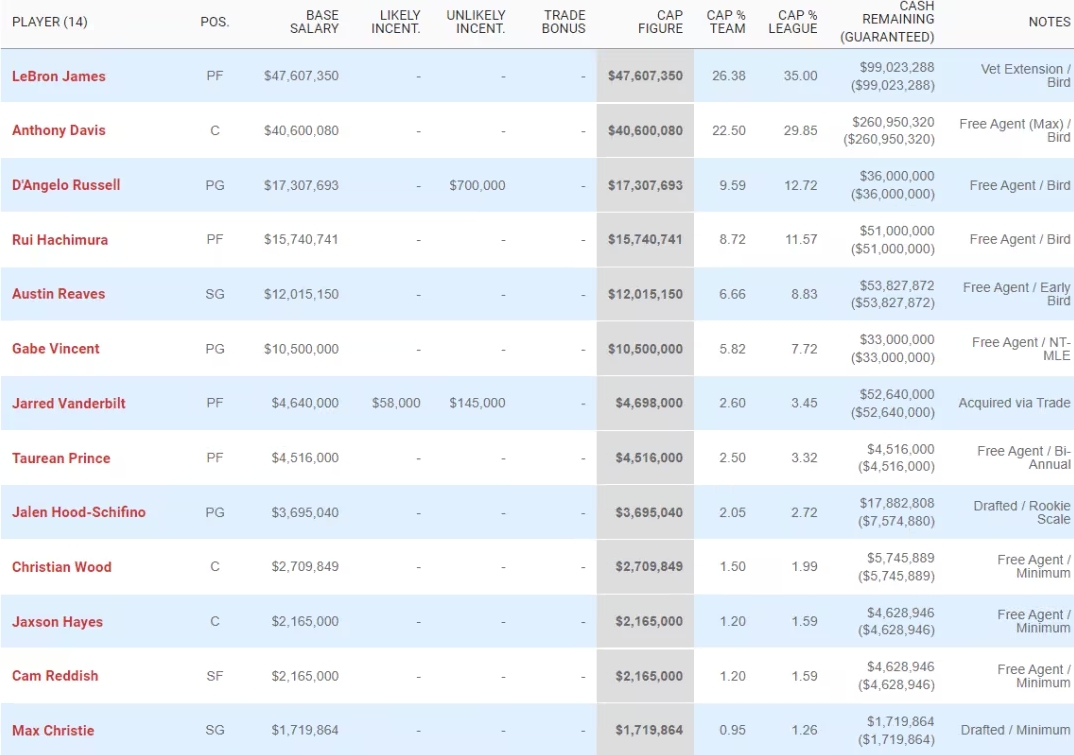Select Austin Reaves base salary $12,015,150
This screenshot has height=755, width=1074.
point(301,294)
